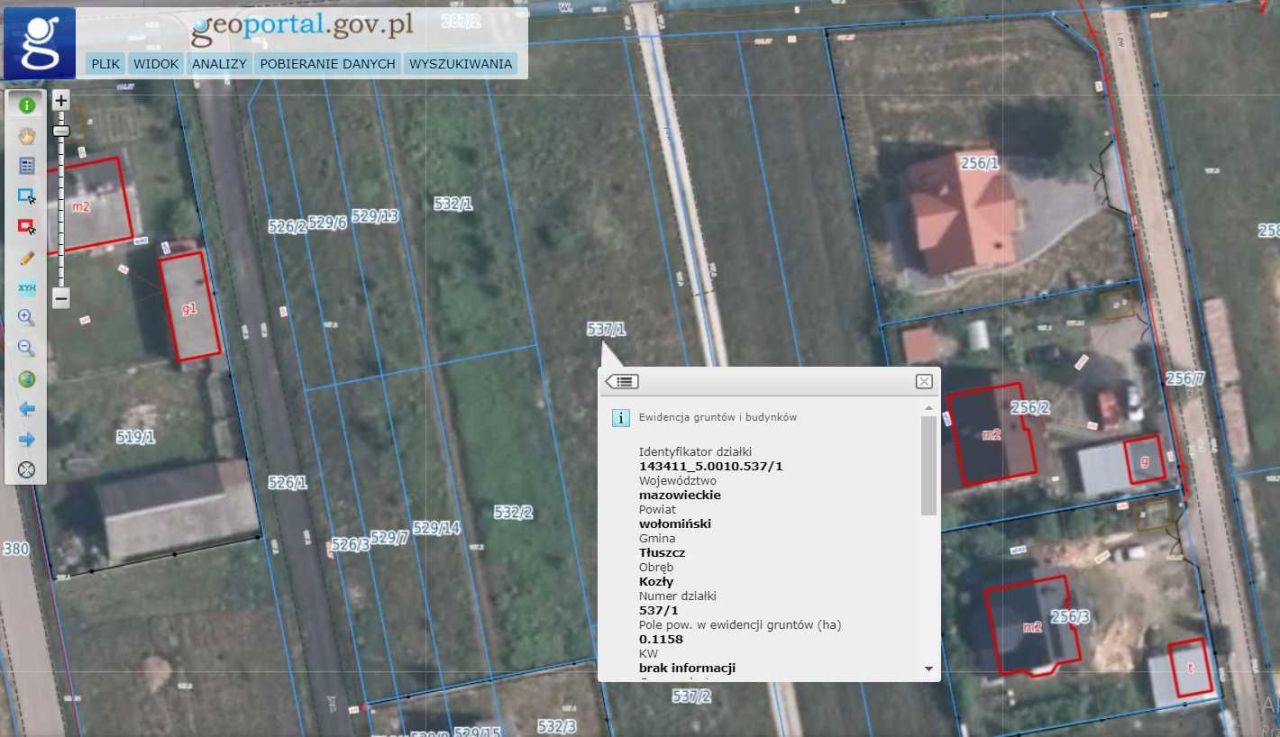Select the pencil drawing tool
This screenshot has width=1280, height=737.
click(x=27, y=258)
